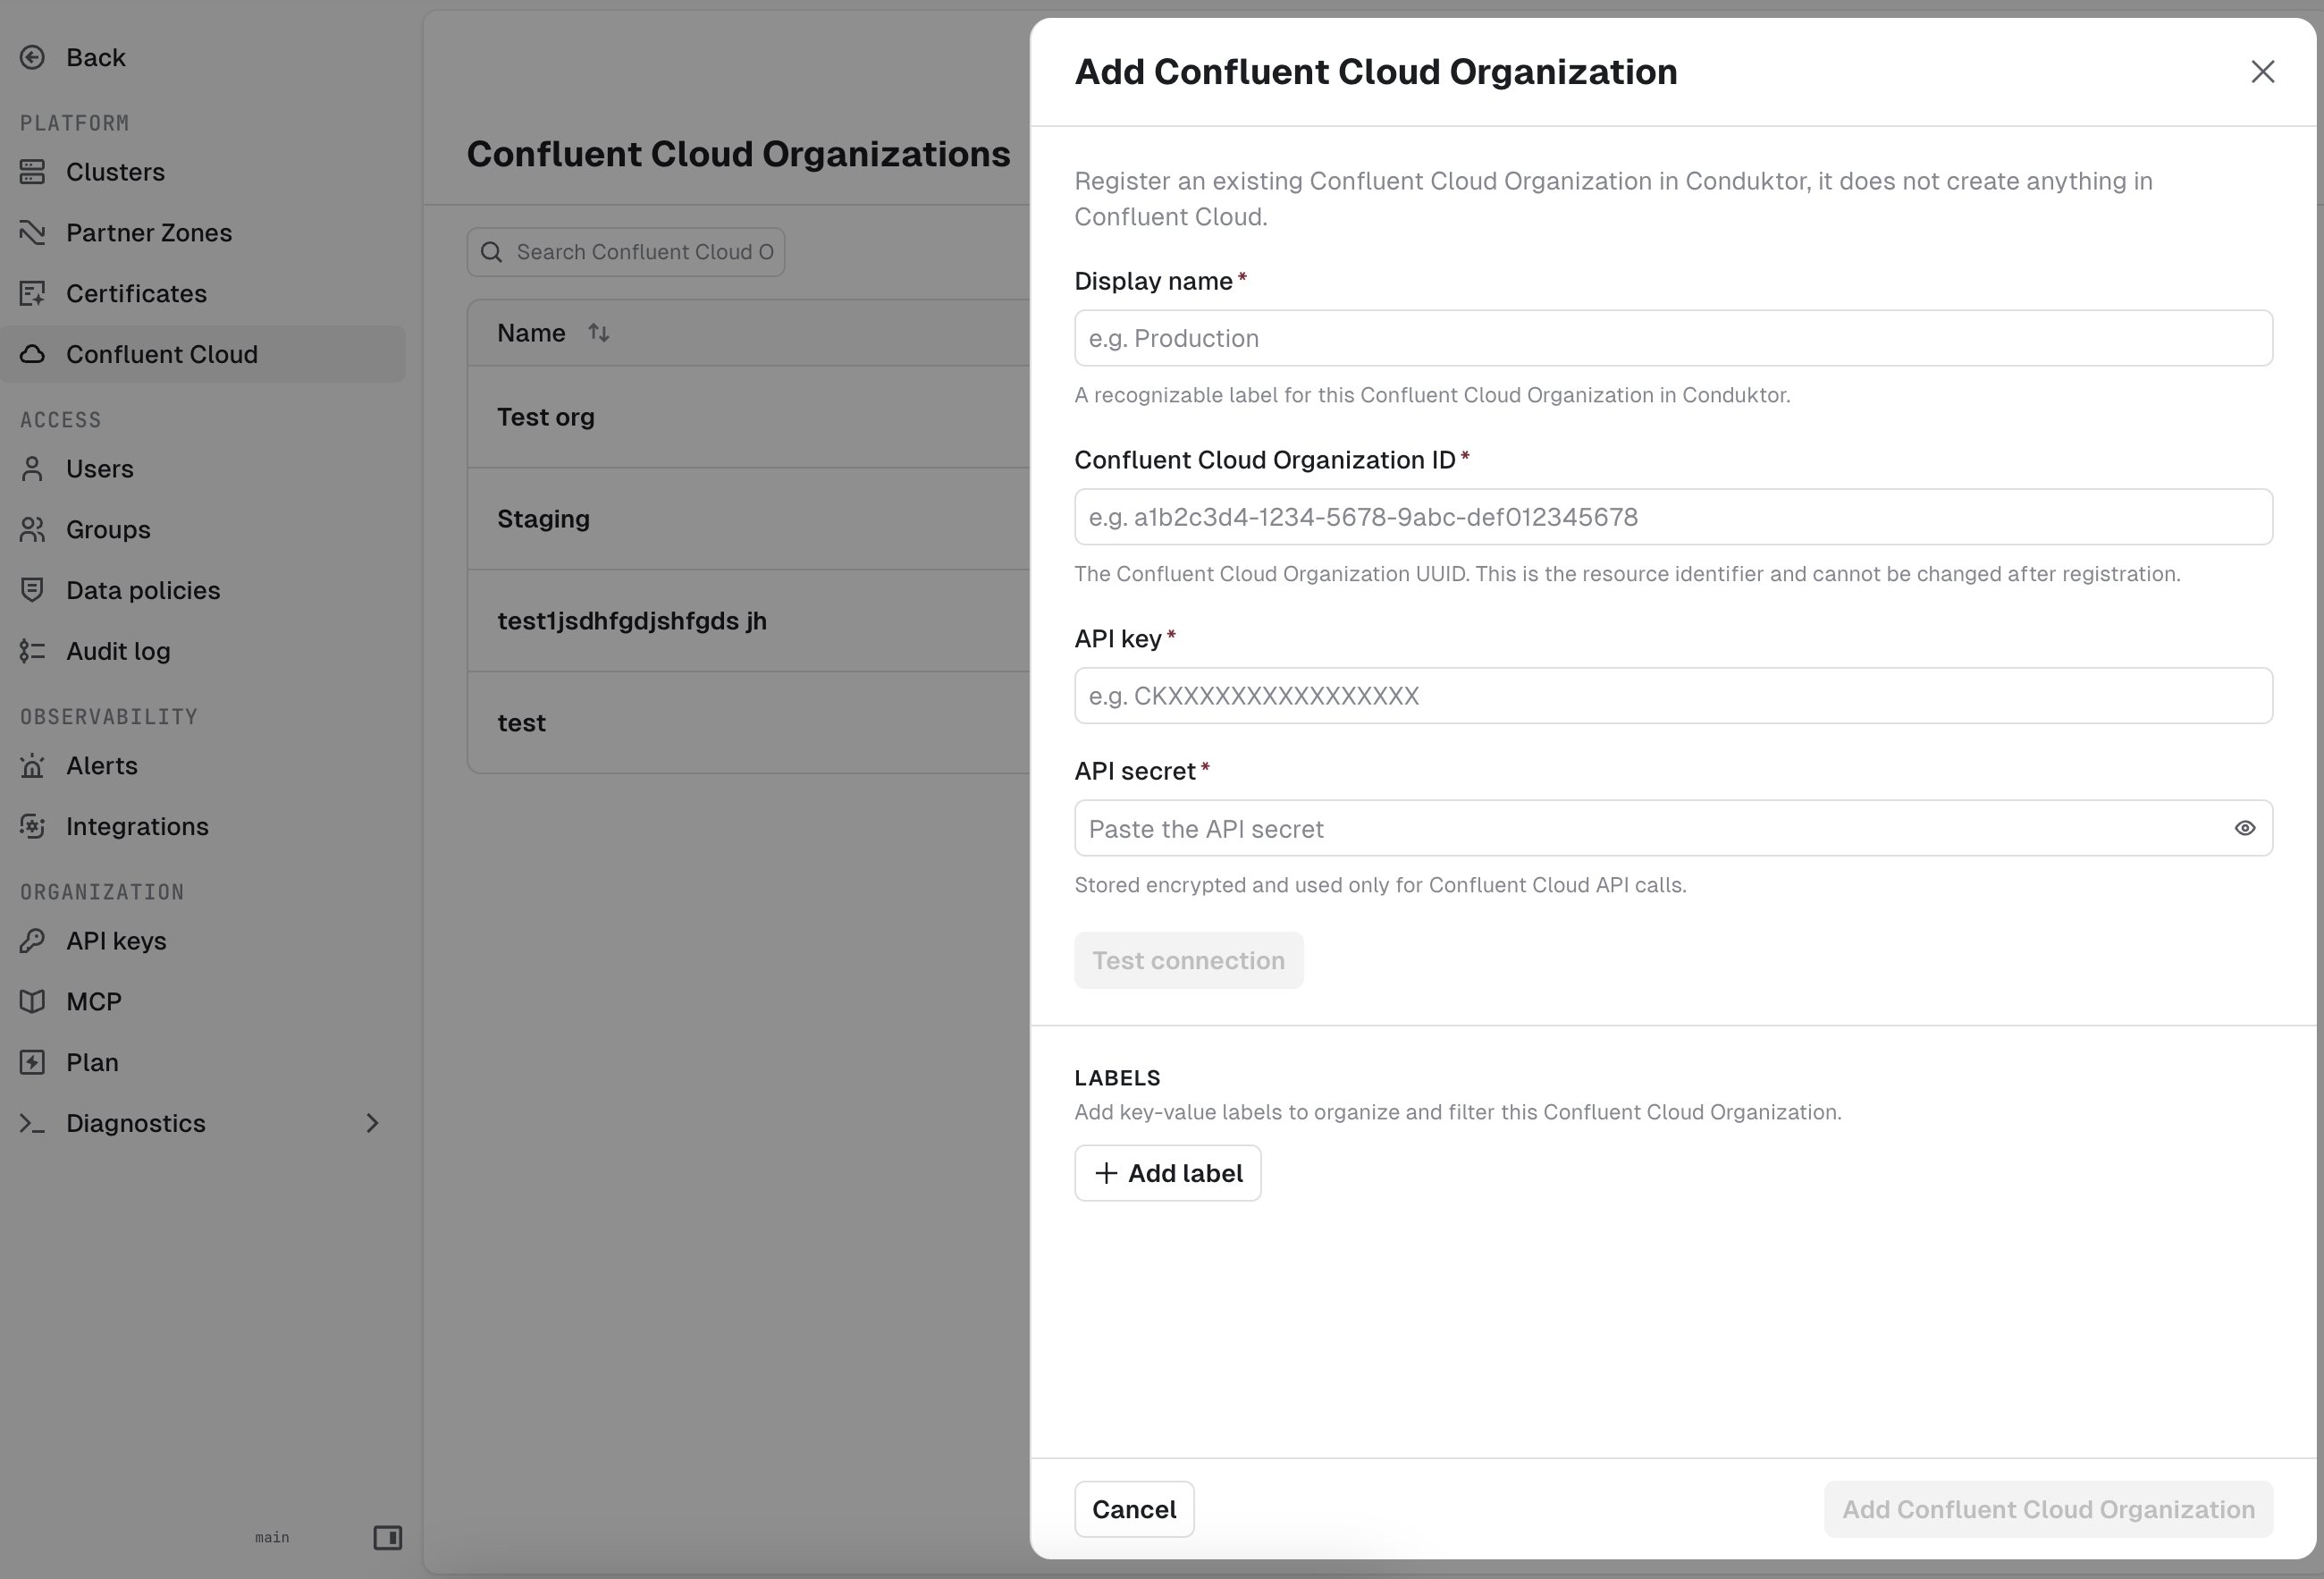
Task: Open Integrations page
Action: point(203,827)
